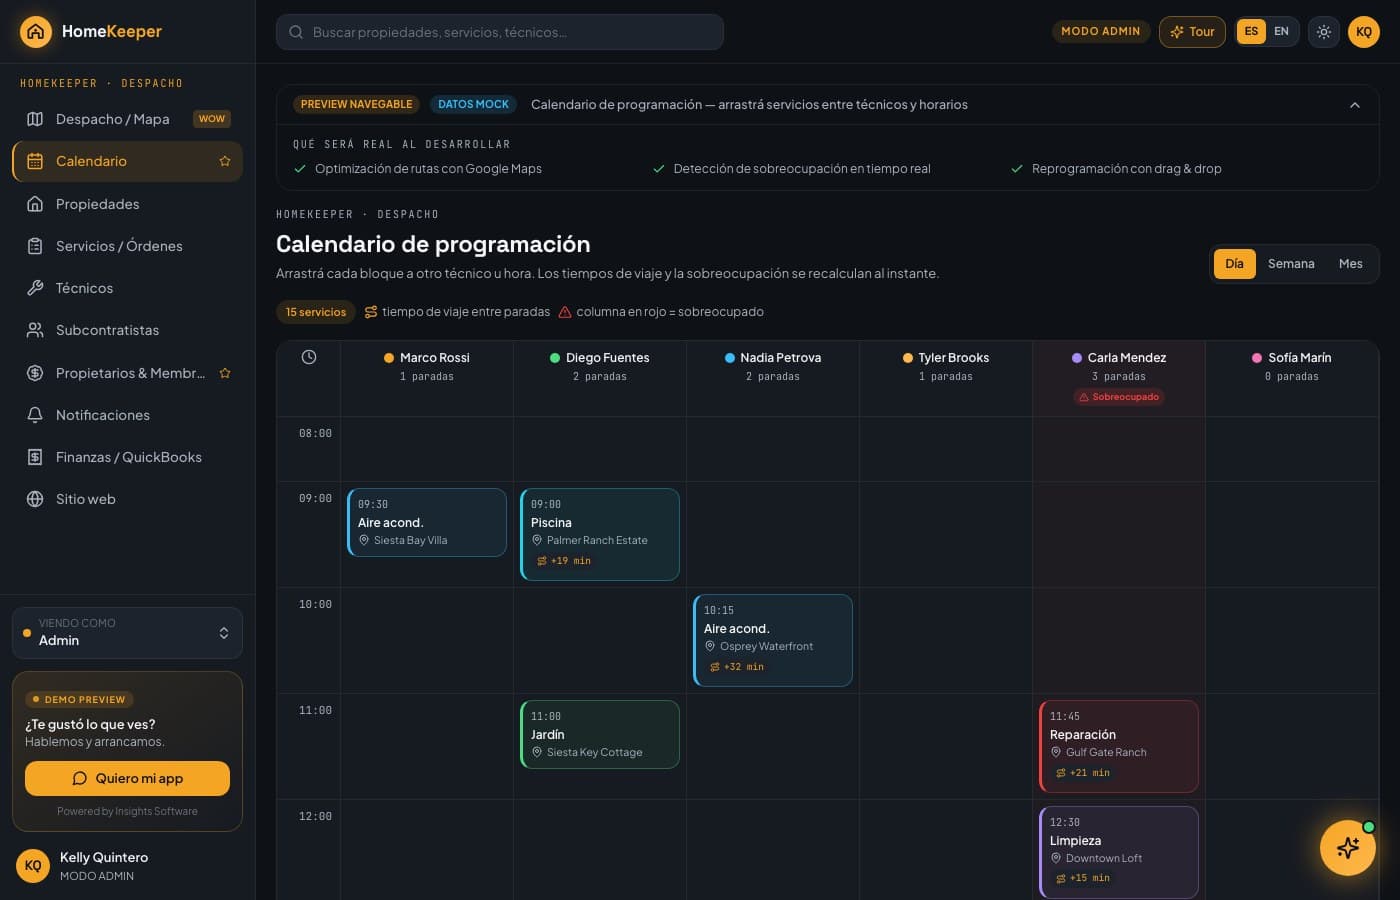Image resolution: width=1400 pixels, height=900 pixels.
Task: Open the 12:30 Limpieza Downtown Loft block
Action: [1119, 852]
